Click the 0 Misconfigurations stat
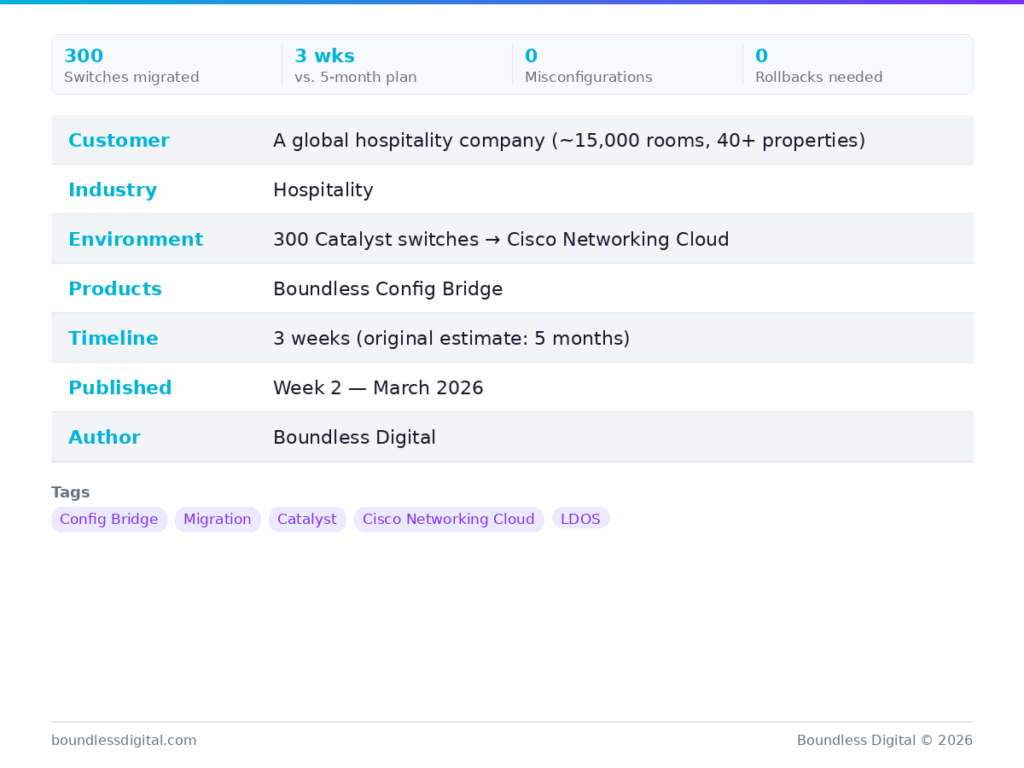Viewport: 1024px width, 768px height. pos(588,65)
